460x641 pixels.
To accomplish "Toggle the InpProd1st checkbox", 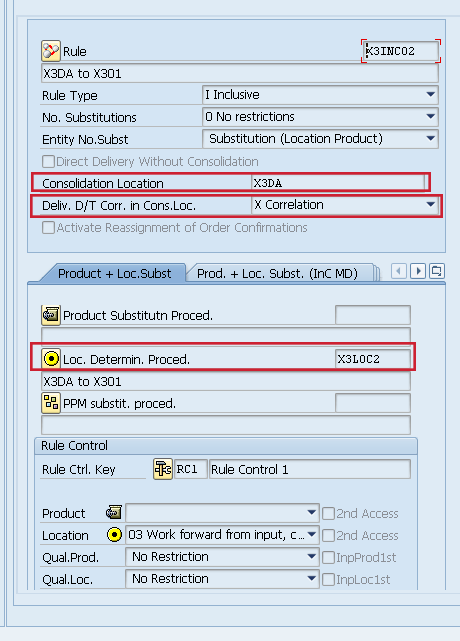I will tap(328, 558).
